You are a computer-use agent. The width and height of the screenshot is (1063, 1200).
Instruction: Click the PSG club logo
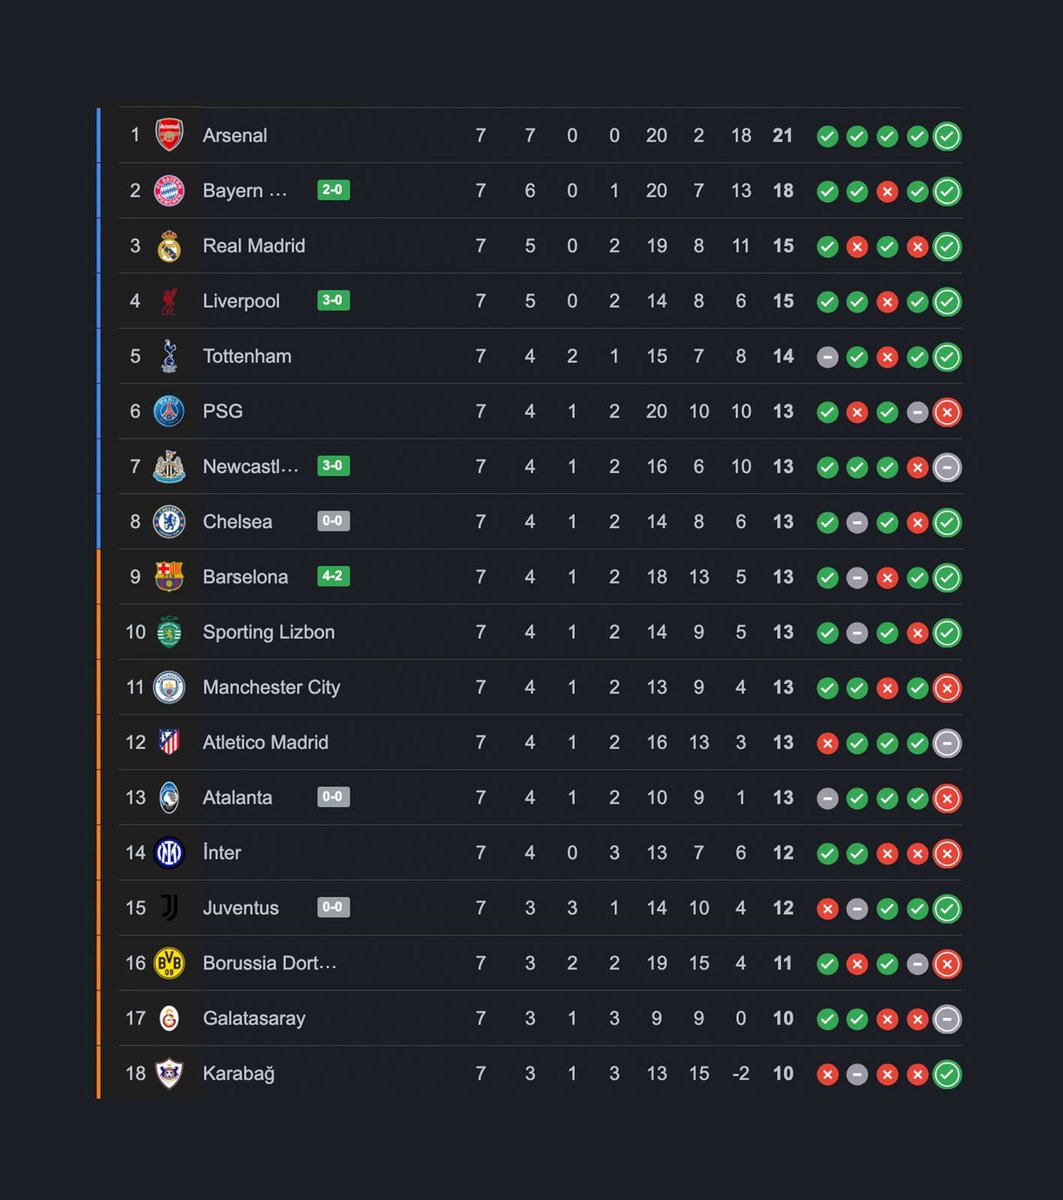click(x=169, y=411)
